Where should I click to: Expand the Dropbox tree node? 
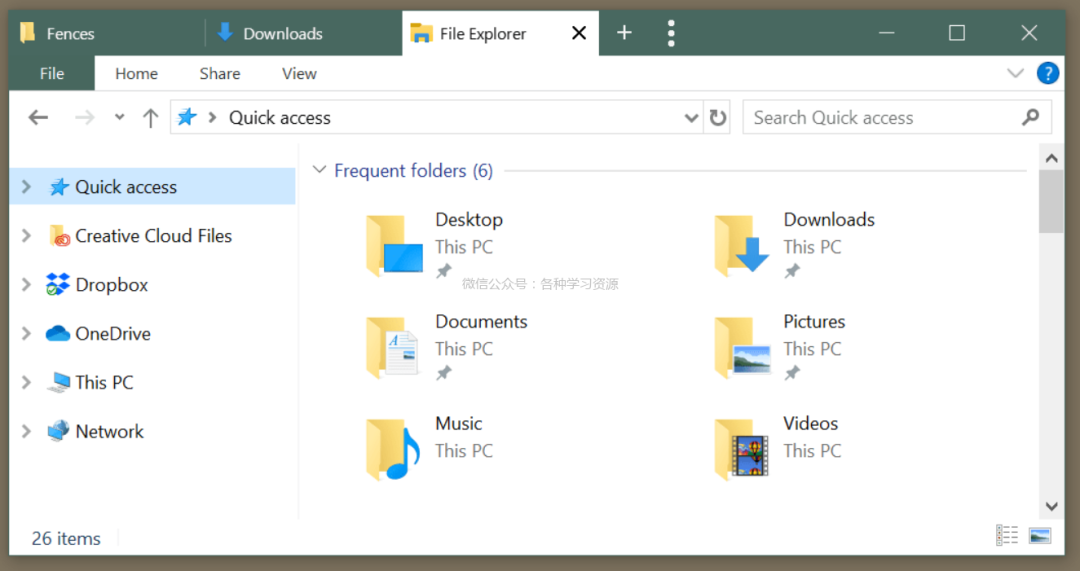(x=26, y=284)
